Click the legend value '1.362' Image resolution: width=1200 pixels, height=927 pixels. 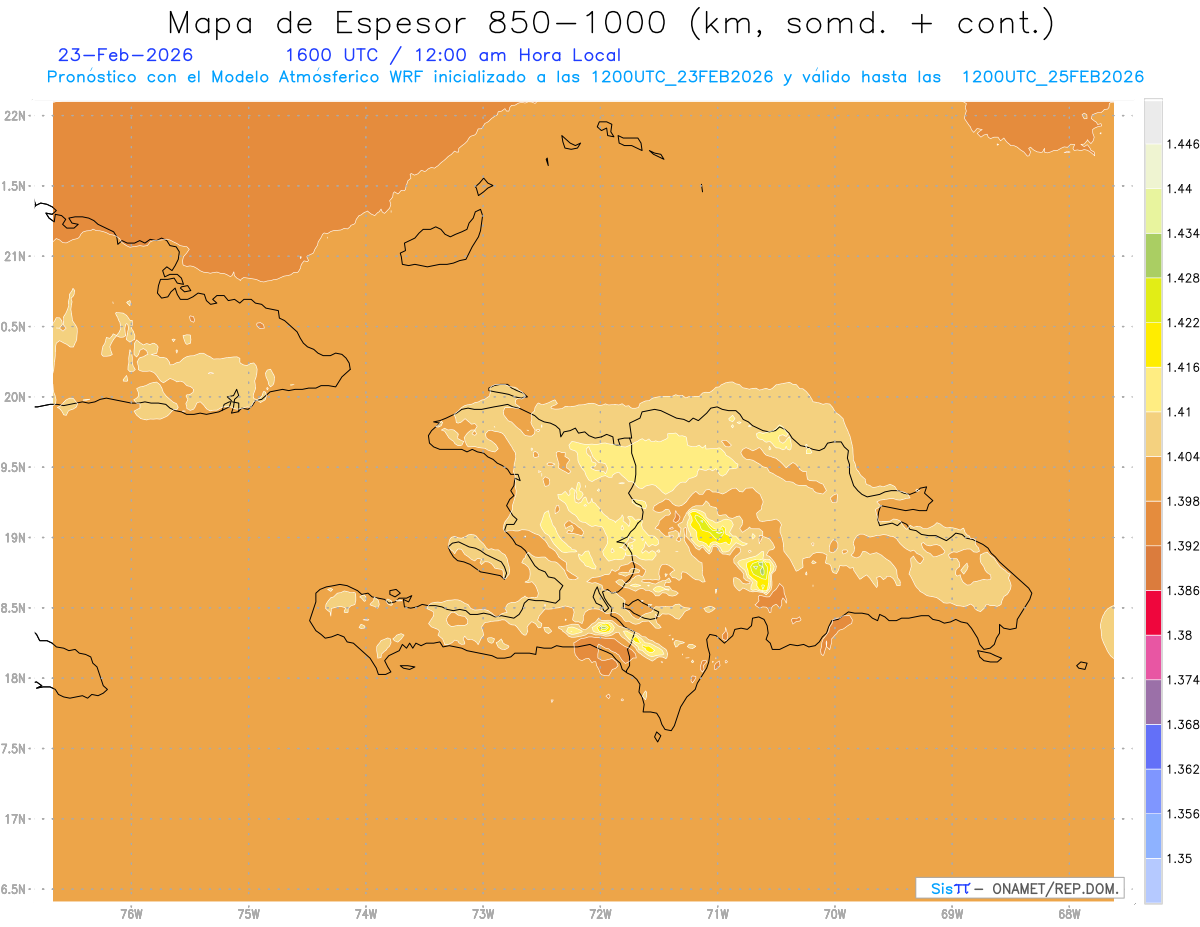tap(1185, 769)
